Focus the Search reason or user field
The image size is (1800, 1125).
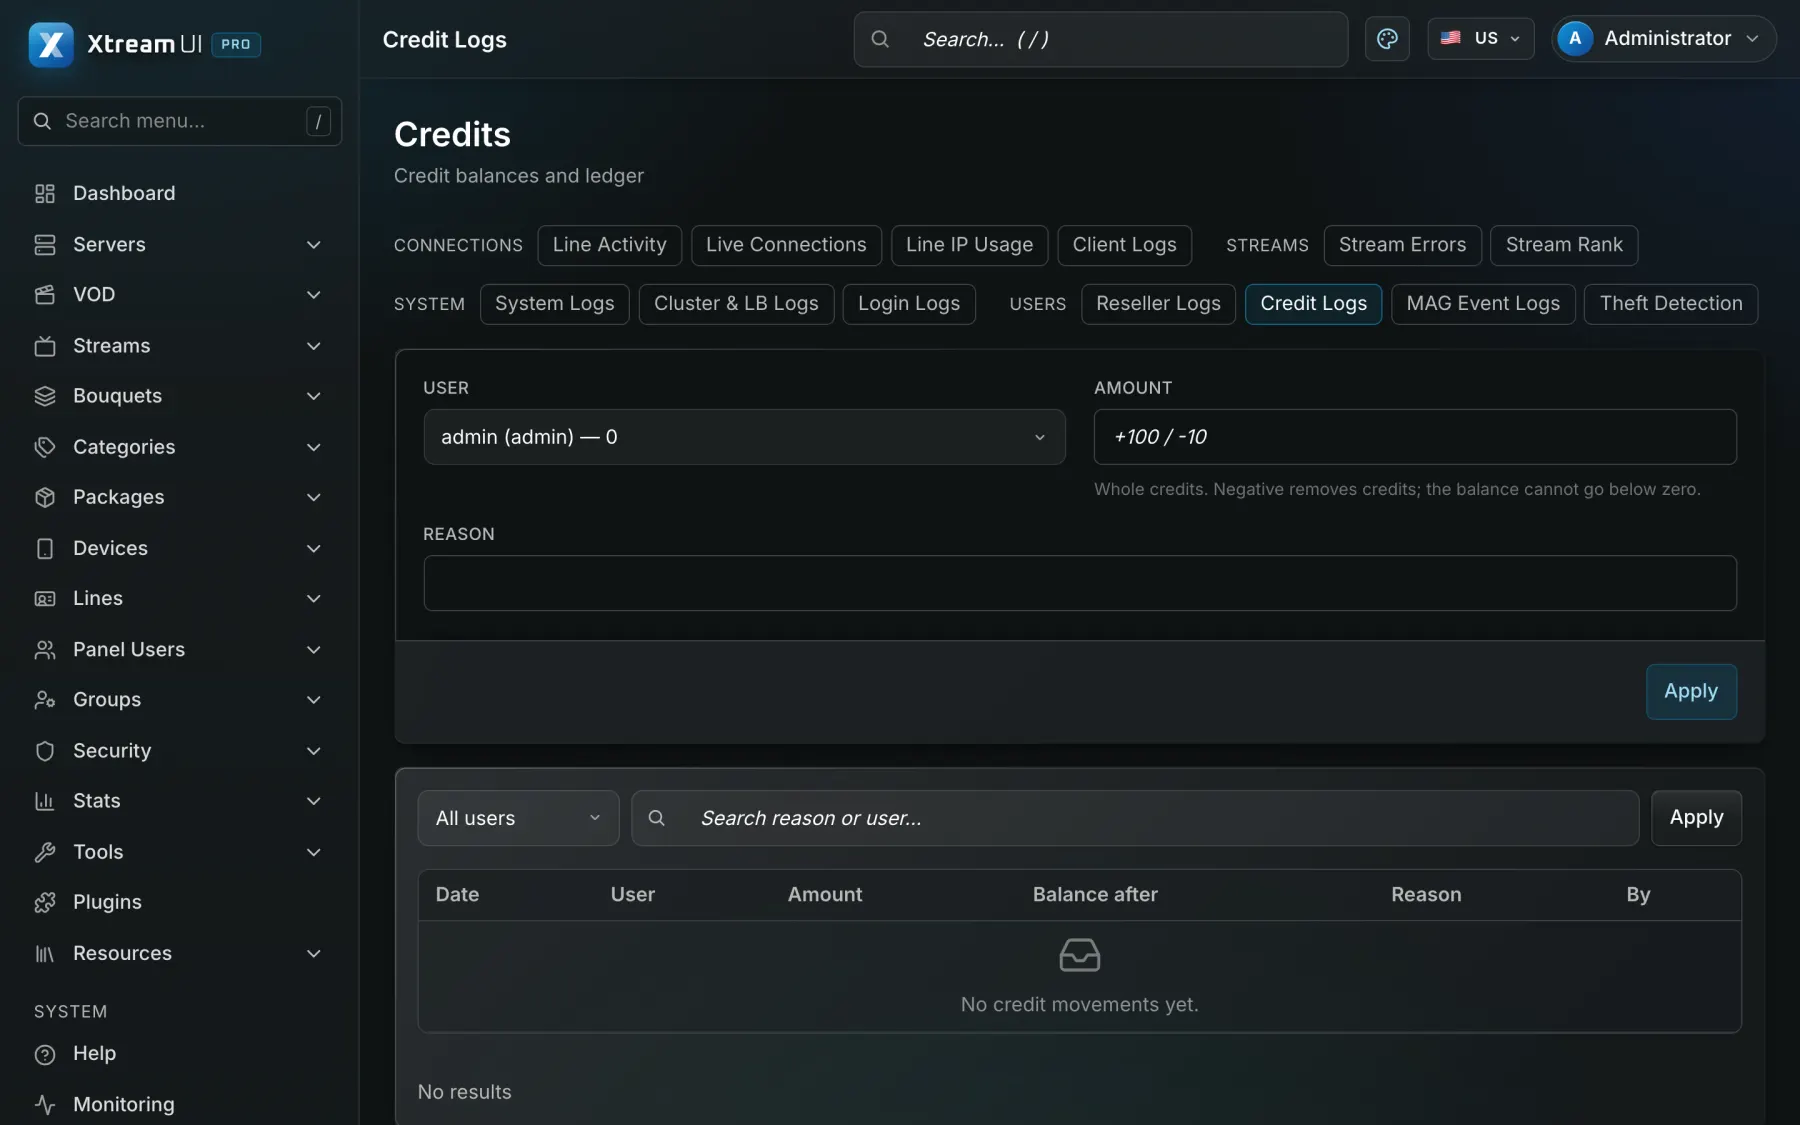[x=1135, y=818]
